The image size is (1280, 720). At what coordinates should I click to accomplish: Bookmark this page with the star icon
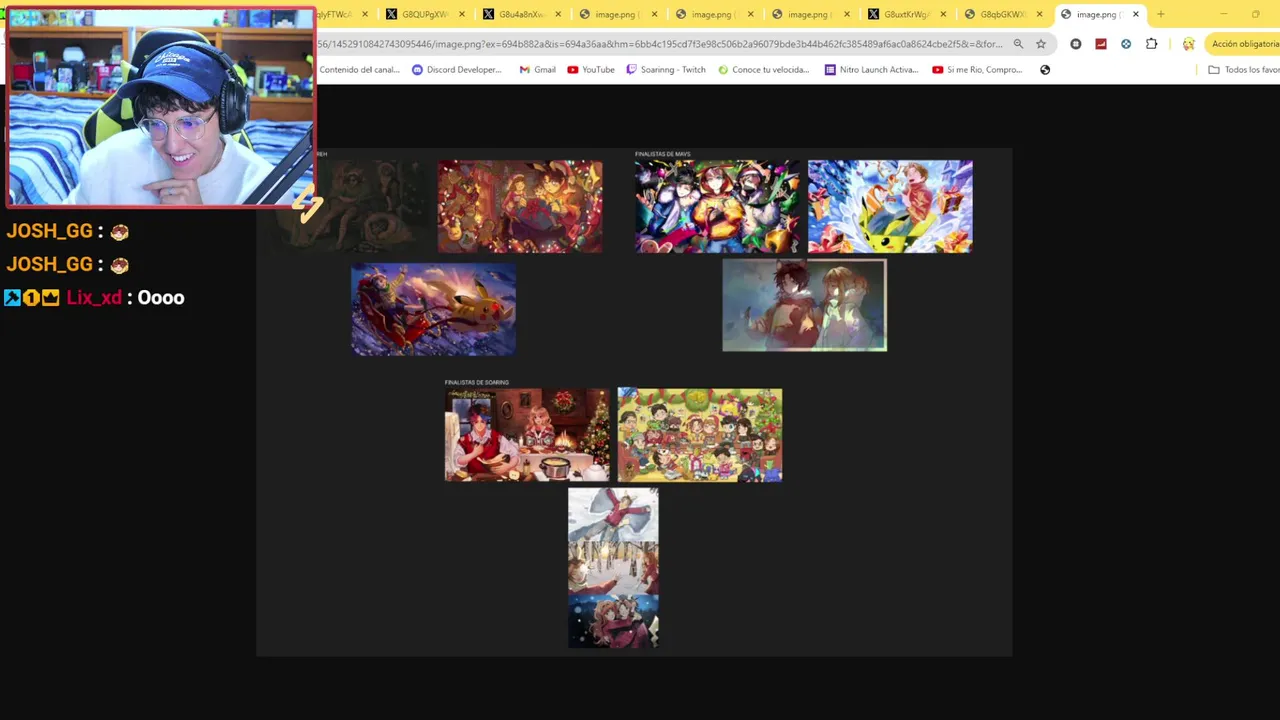(x=1041, y=44)
